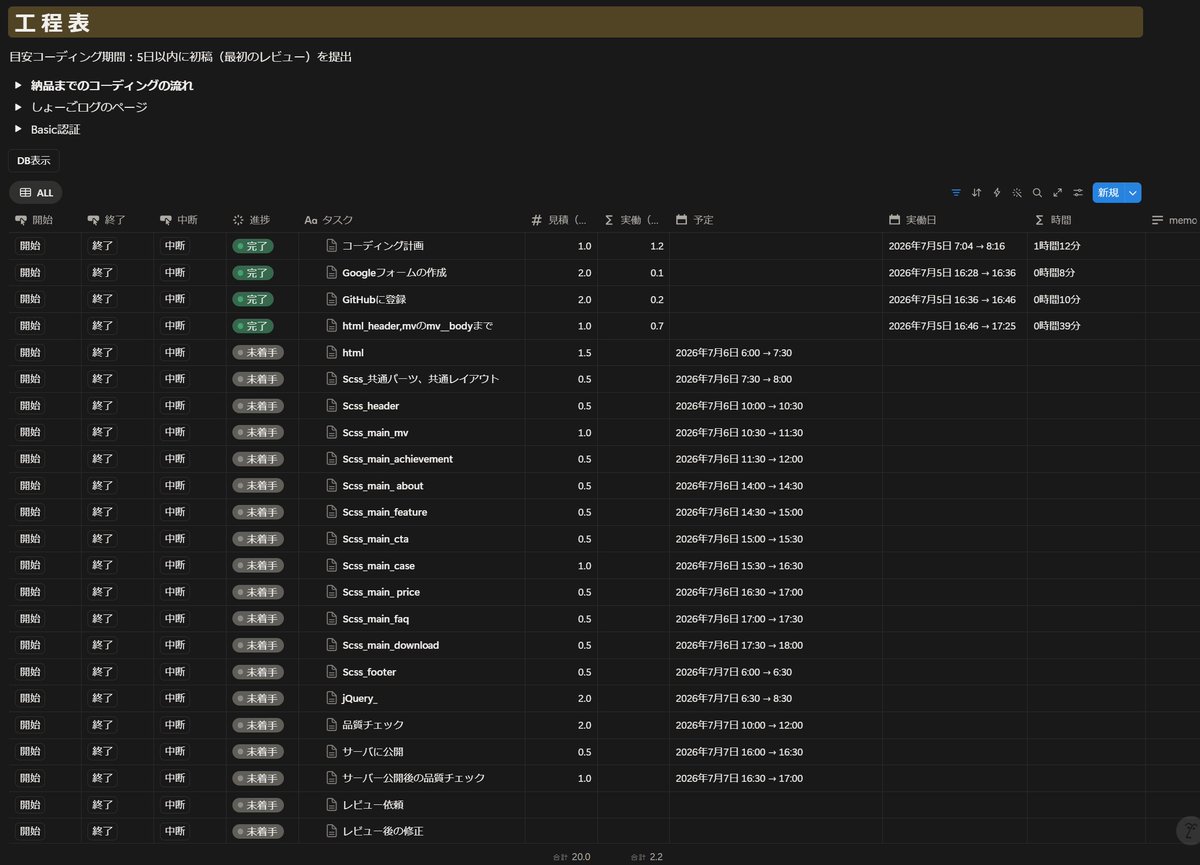Click 終了 button in the Scss_main_faq row
The height and width of the screenshot is (865, 1200).
point(102,618)
